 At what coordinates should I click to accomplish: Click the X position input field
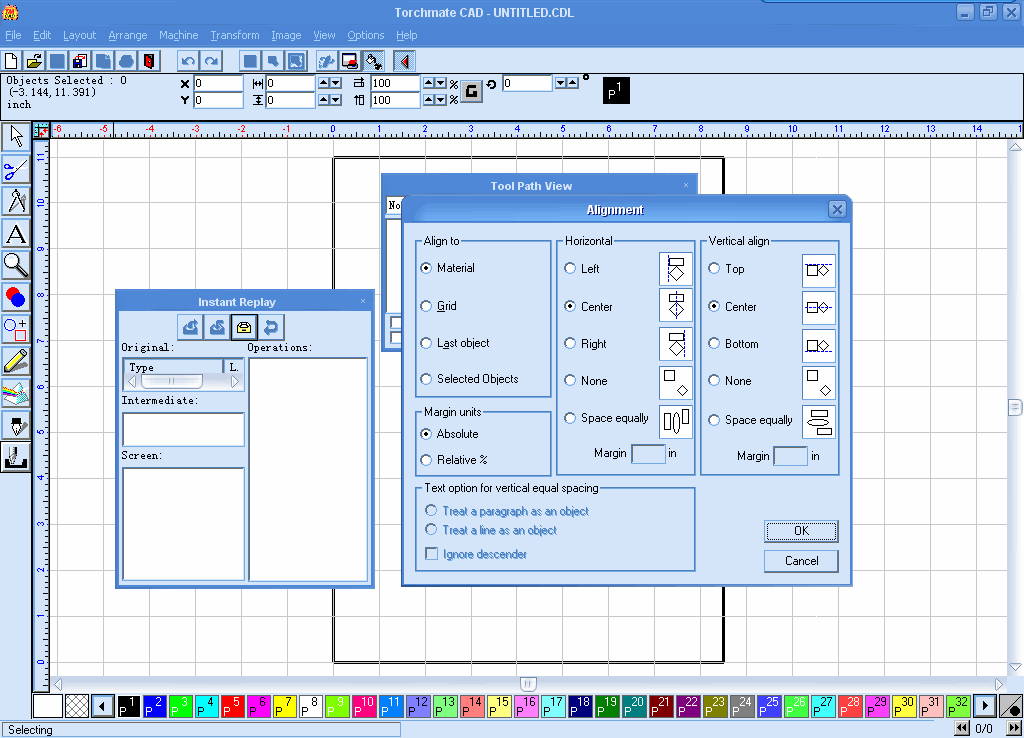click(218, 83)
